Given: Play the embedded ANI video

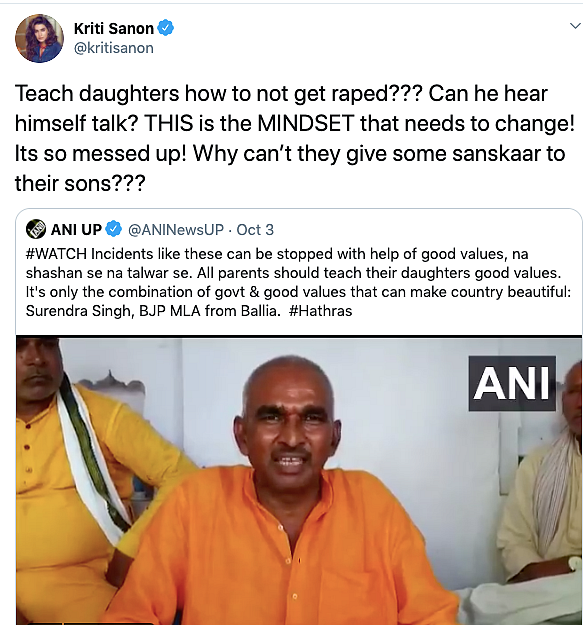Looking at the screenshot, I should coord(299,480).
